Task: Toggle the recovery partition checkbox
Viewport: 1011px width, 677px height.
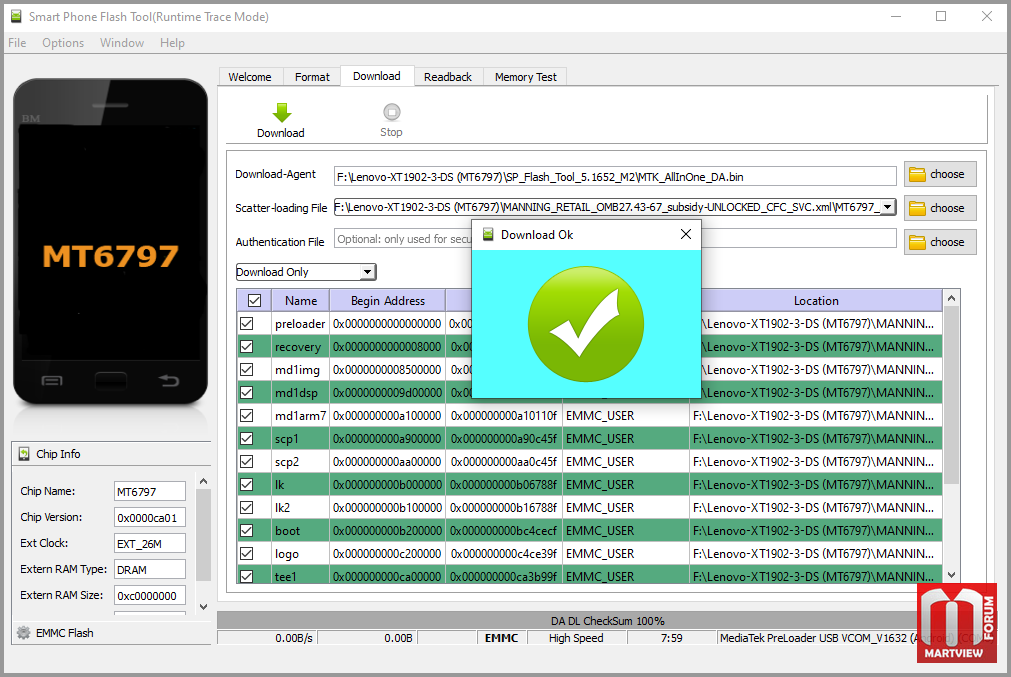Action: tap(246, 347)
